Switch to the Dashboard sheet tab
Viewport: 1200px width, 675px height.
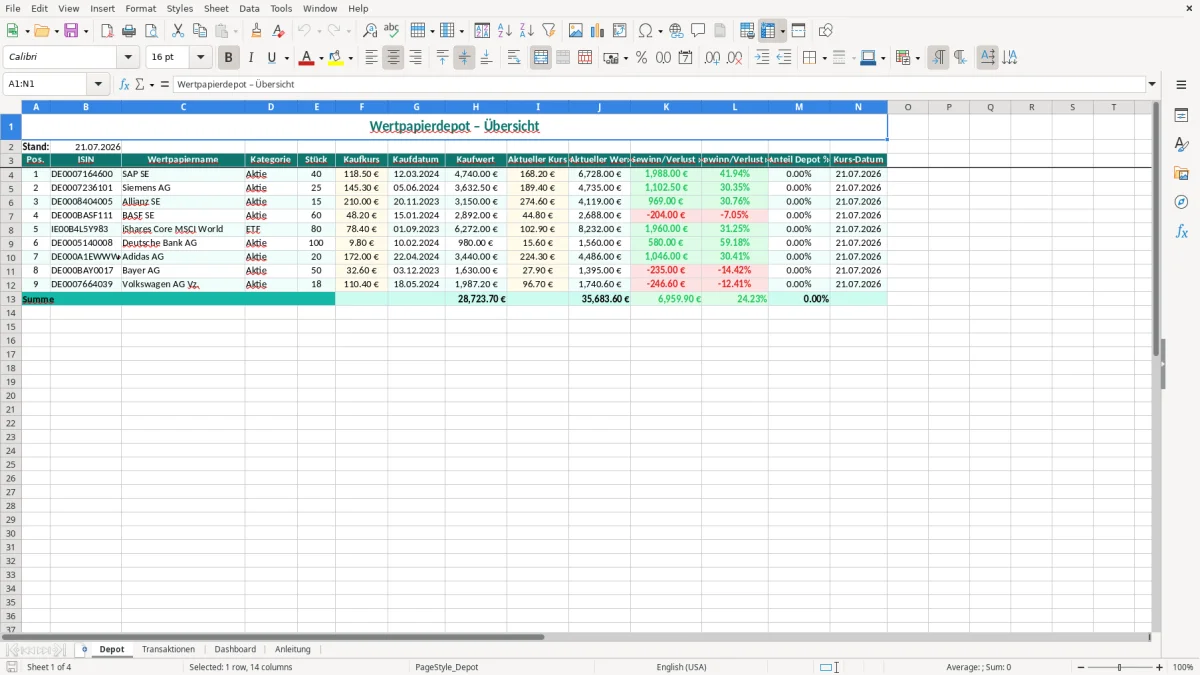click(x=235, y=649)
